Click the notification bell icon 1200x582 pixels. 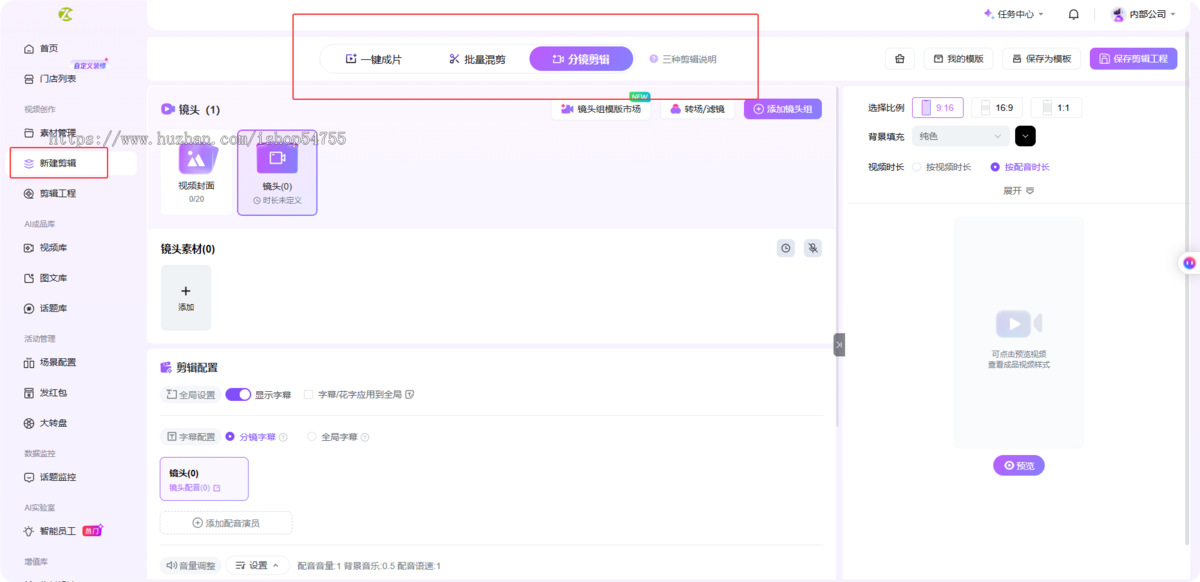(1074, 14)
